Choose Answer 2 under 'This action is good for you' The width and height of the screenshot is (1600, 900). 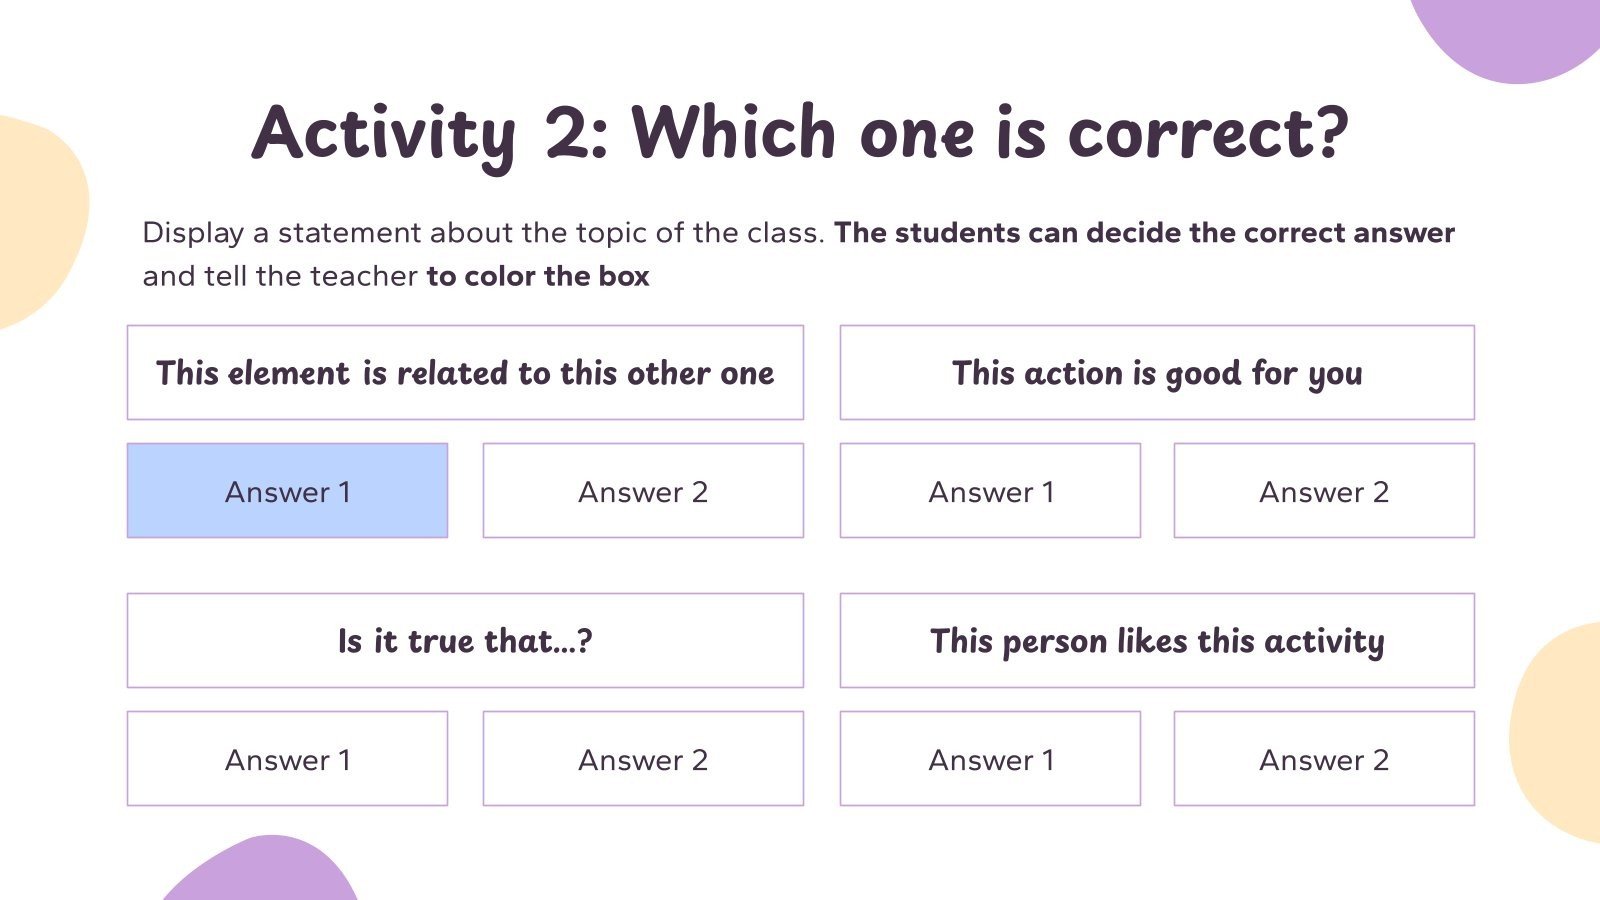(1324, 491)
